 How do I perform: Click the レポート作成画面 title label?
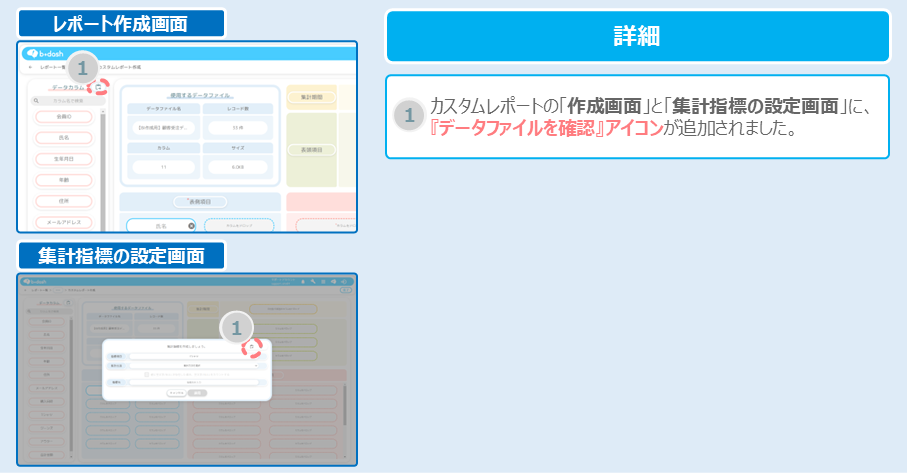coord(121,24)
